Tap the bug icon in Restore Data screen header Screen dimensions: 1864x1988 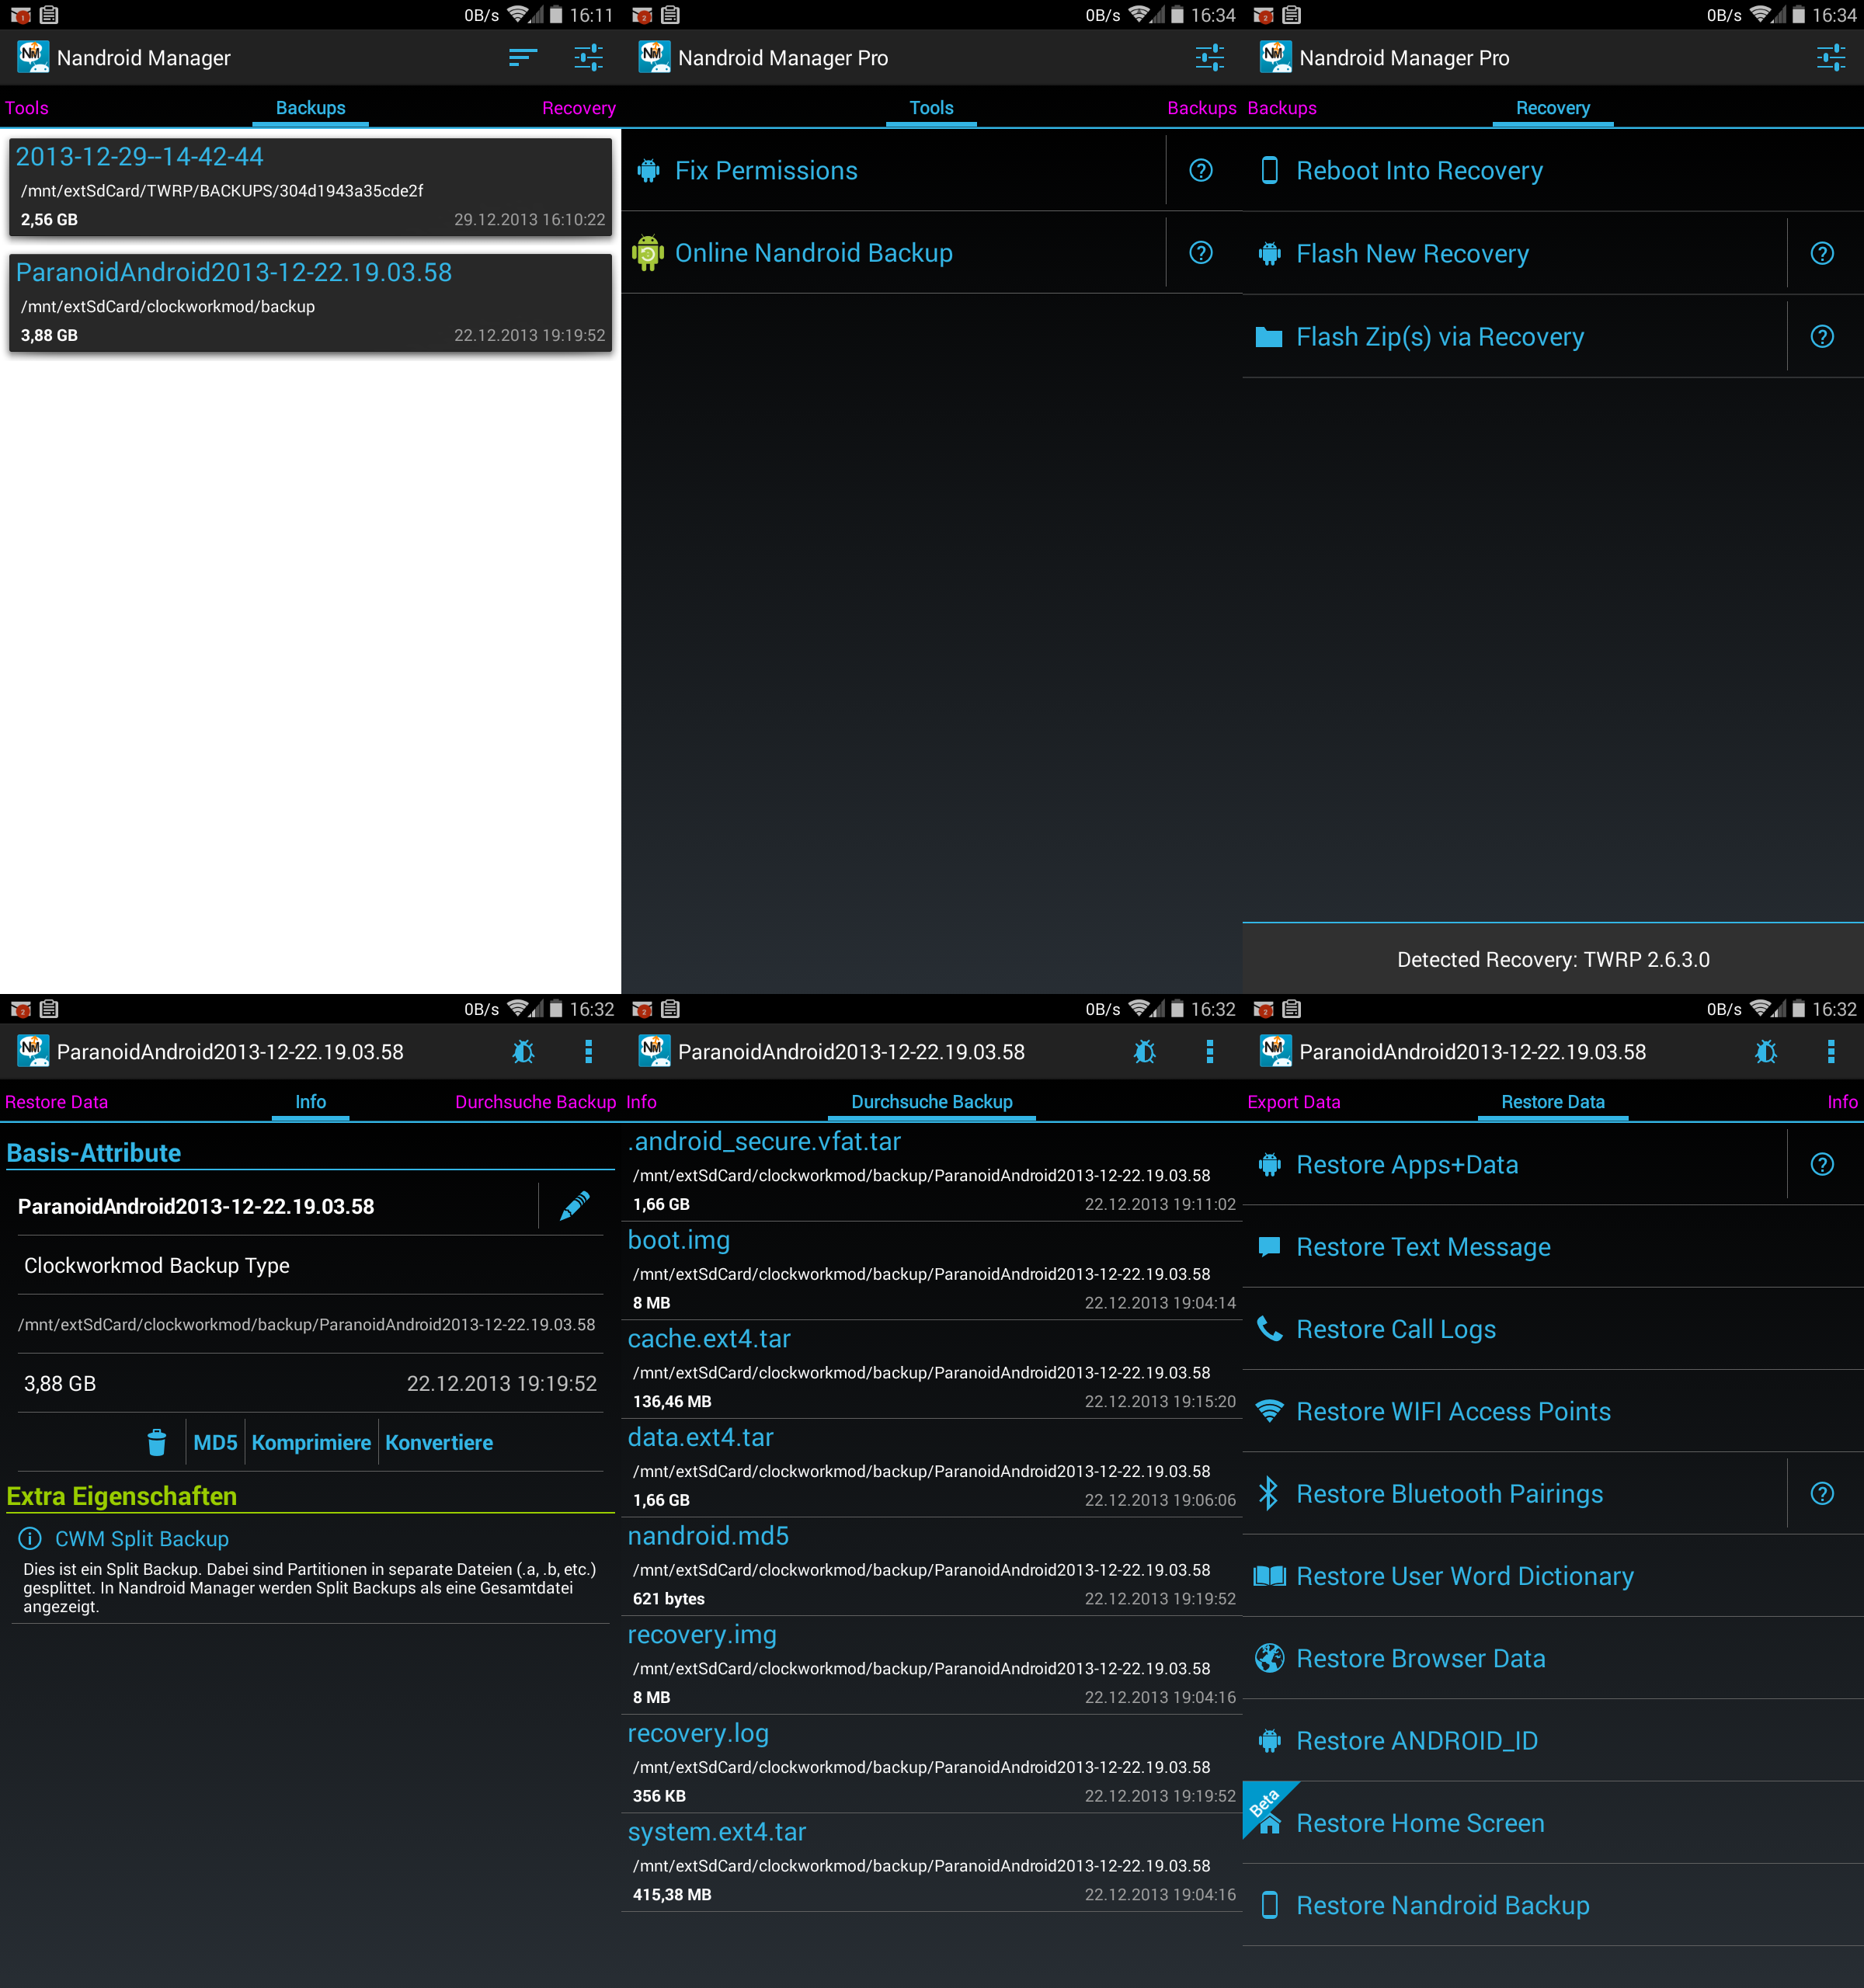point(1766,1052)
